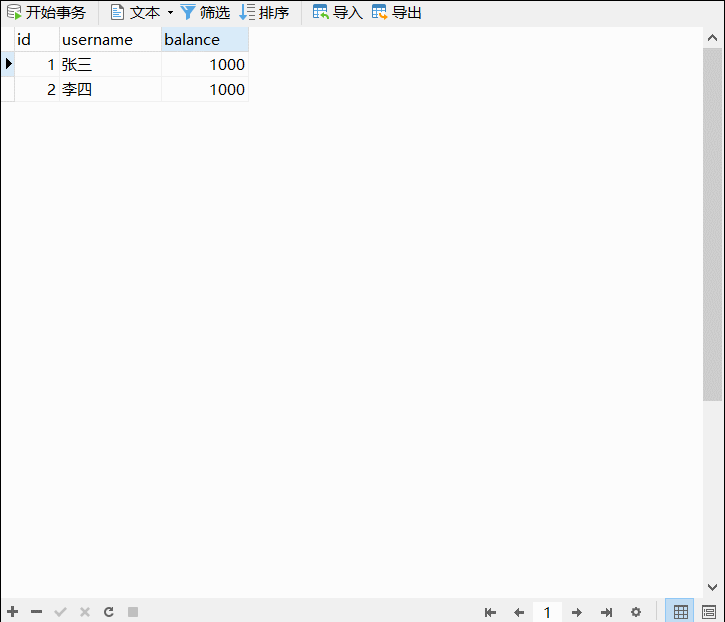Add a new record with plus icon

pos(12,612)
